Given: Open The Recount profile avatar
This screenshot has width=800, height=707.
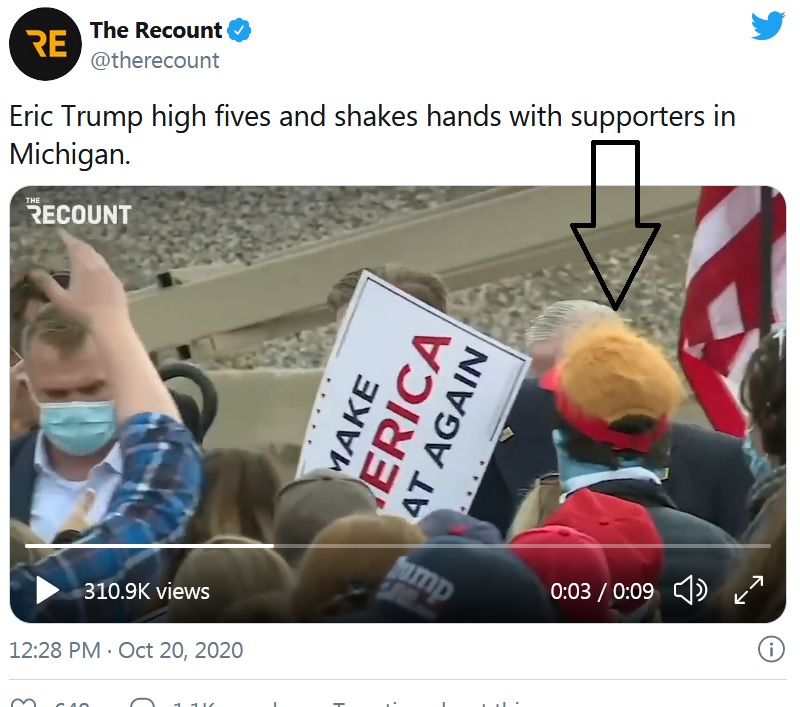Looking at the screenshot, I should point(45,44).
